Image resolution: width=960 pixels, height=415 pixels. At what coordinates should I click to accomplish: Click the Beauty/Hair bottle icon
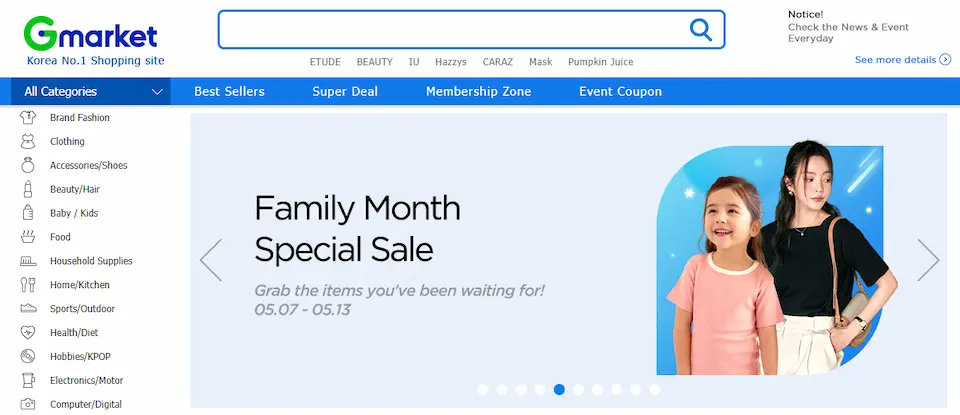[x=28, y=189]
